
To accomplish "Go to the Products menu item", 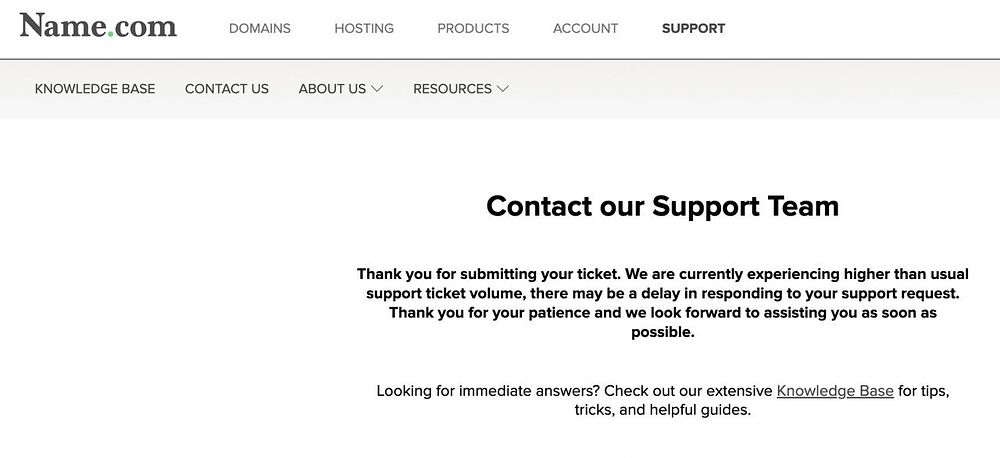I will 473,28.
